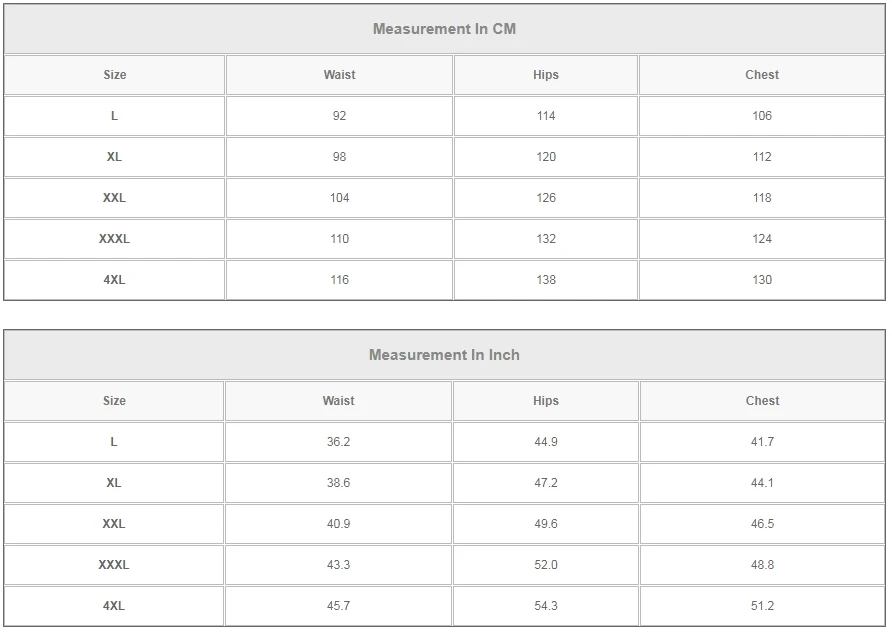This screenshot has width=892, height=636.
Task: Click the Chest header in the CM table
Action: (x=762, y=75)
